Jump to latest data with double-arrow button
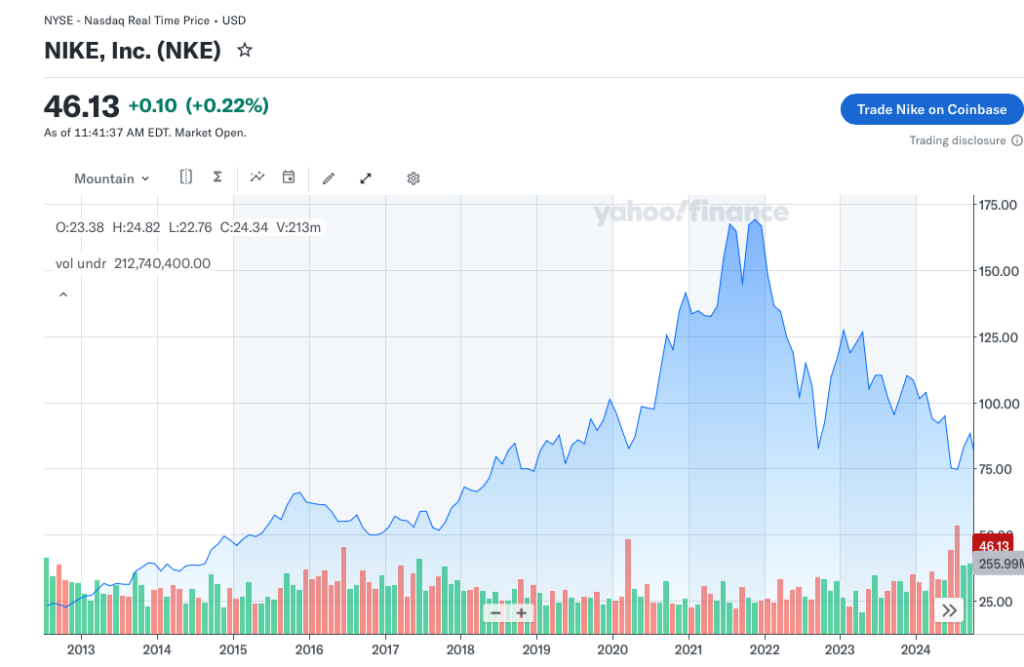 pos(949,610)
